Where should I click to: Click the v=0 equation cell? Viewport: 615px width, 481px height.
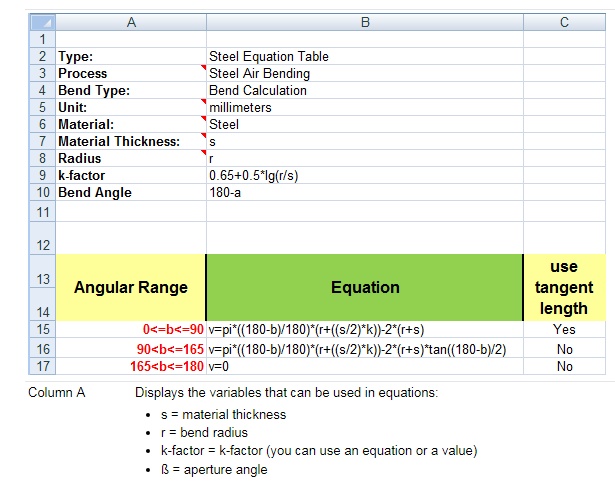tap(365, 366)
